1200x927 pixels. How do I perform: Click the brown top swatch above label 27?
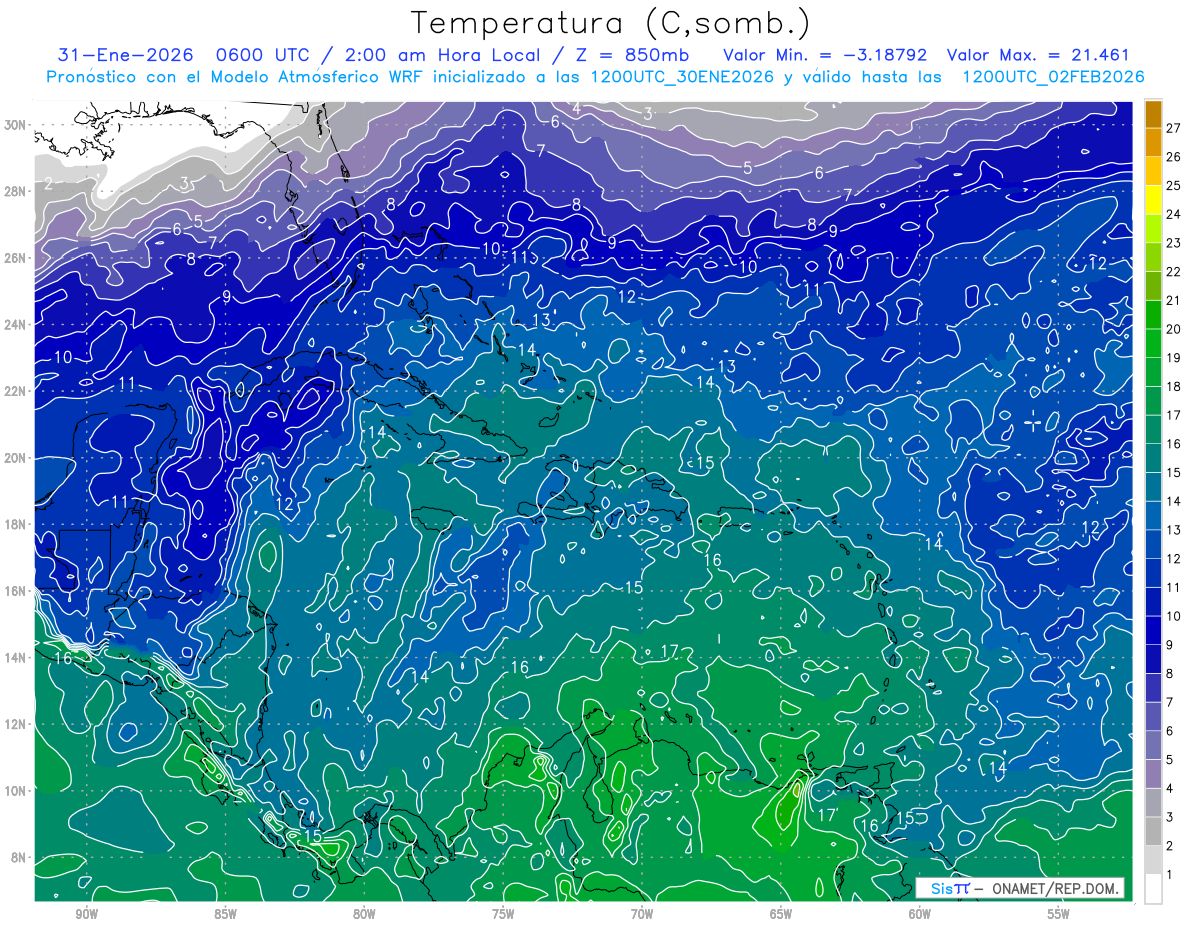(1153, 113)
